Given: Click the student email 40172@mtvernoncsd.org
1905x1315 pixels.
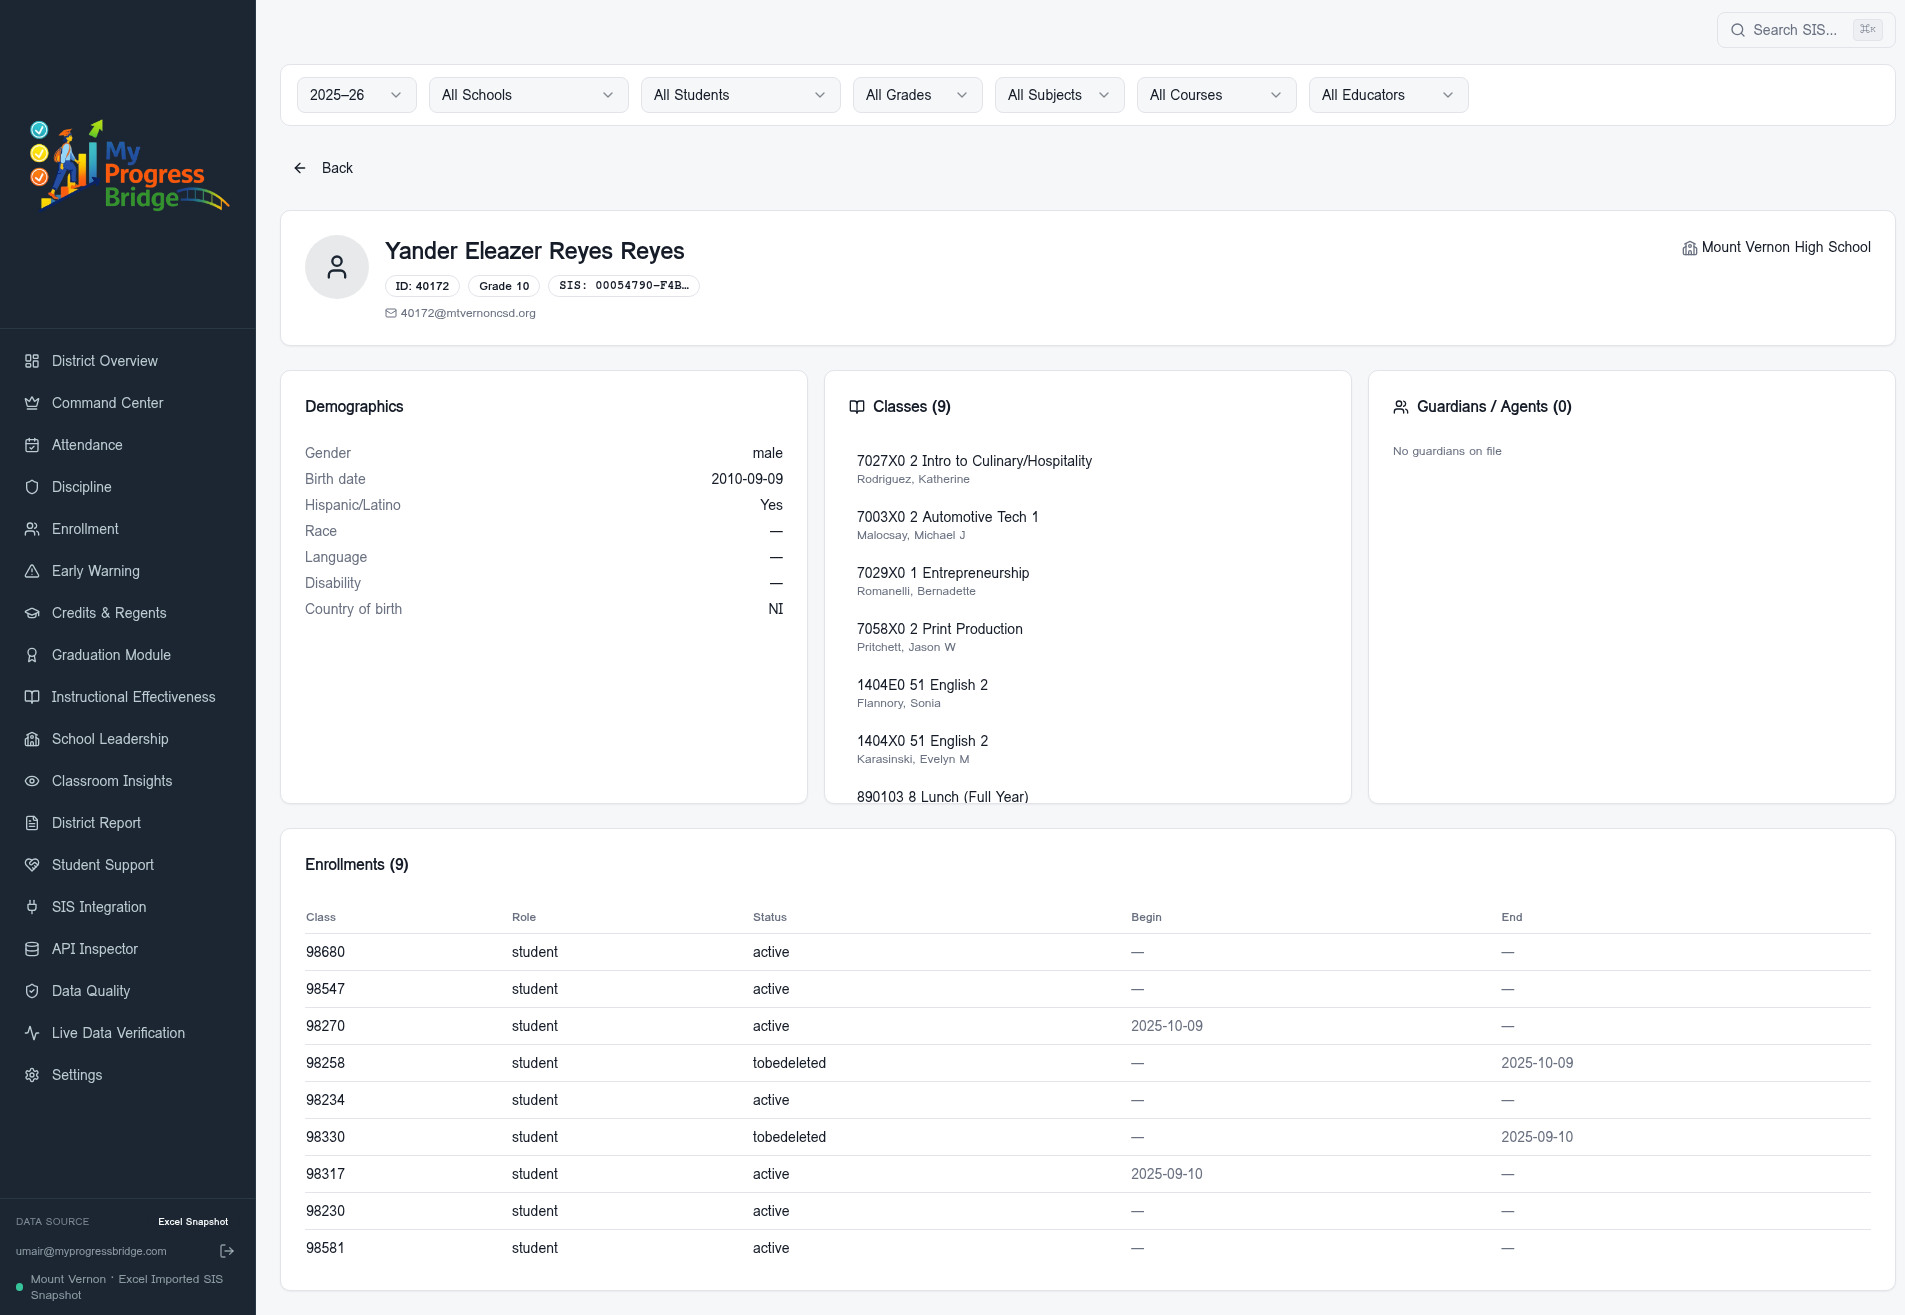Looking at the screenshot, I should (468, 313).
